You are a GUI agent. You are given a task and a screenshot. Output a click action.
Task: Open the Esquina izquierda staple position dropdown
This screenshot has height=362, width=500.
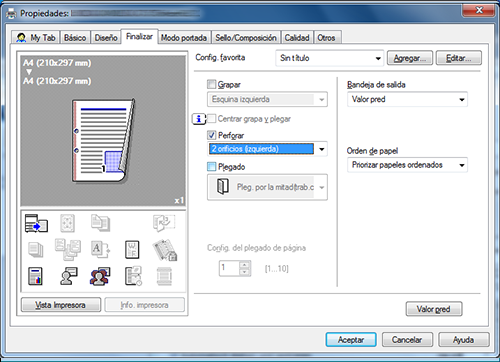[267, 99]
